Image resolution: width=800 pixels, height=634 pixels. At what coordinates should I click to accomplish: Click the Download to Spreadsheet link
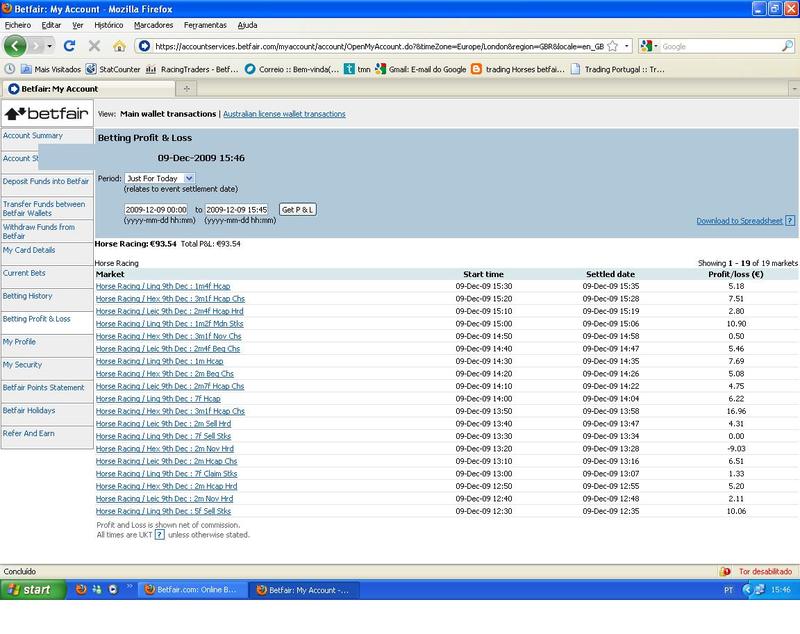pyautogui.click(x=739, y=221)
